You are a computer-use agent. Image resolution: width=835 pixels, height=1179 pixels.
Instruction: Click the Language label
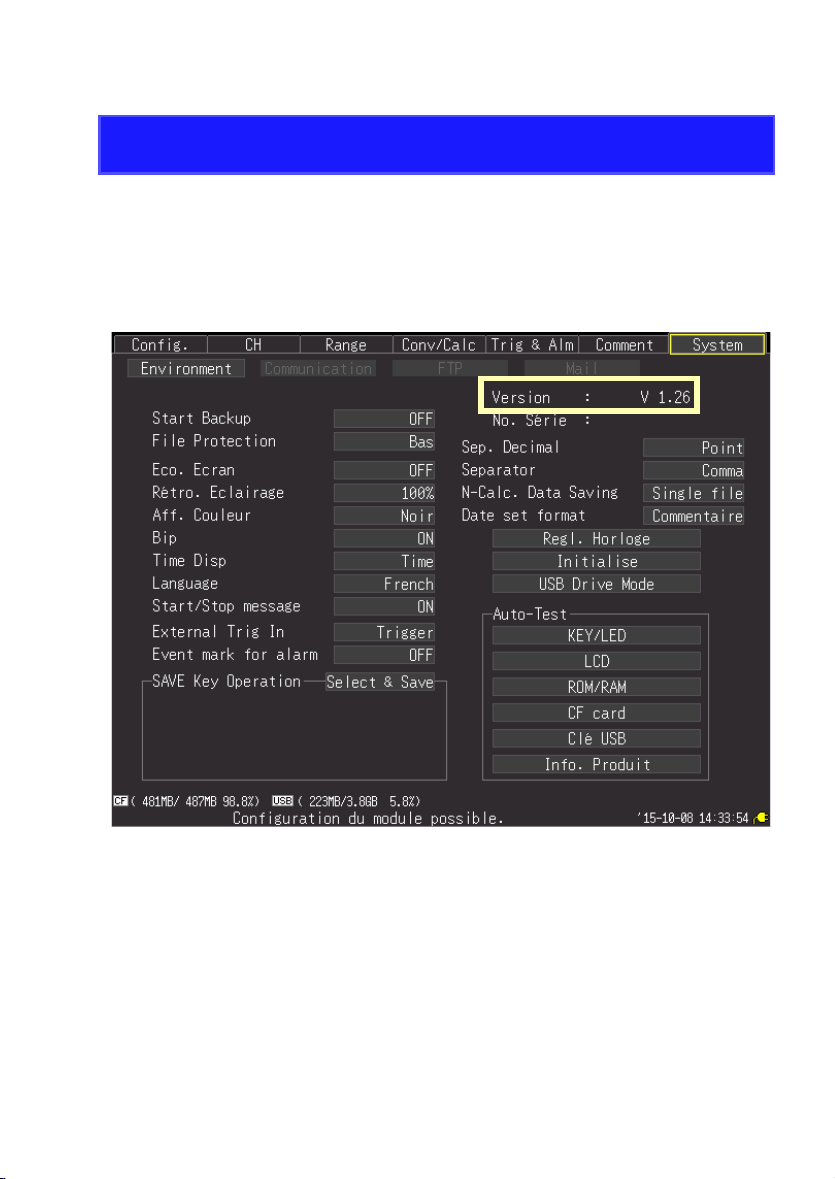[185, 583]
